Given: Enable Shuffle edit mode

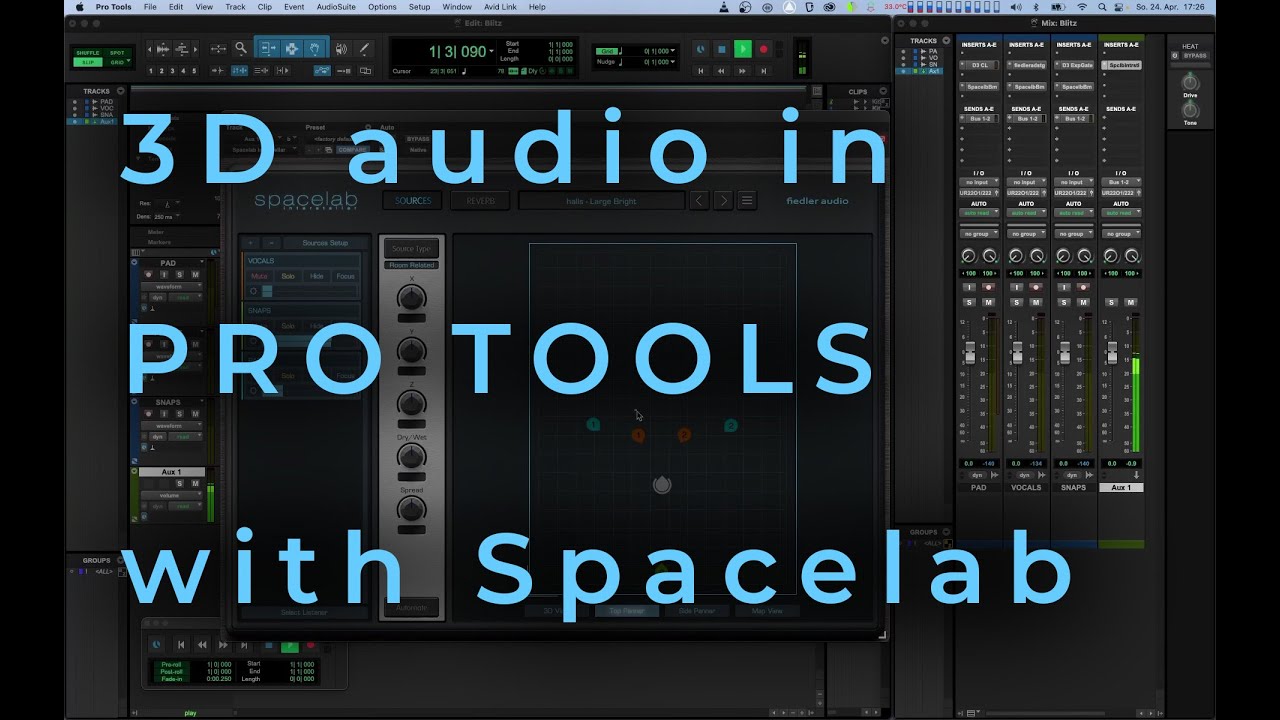Looking at the screenshot, I should point(87,53).
